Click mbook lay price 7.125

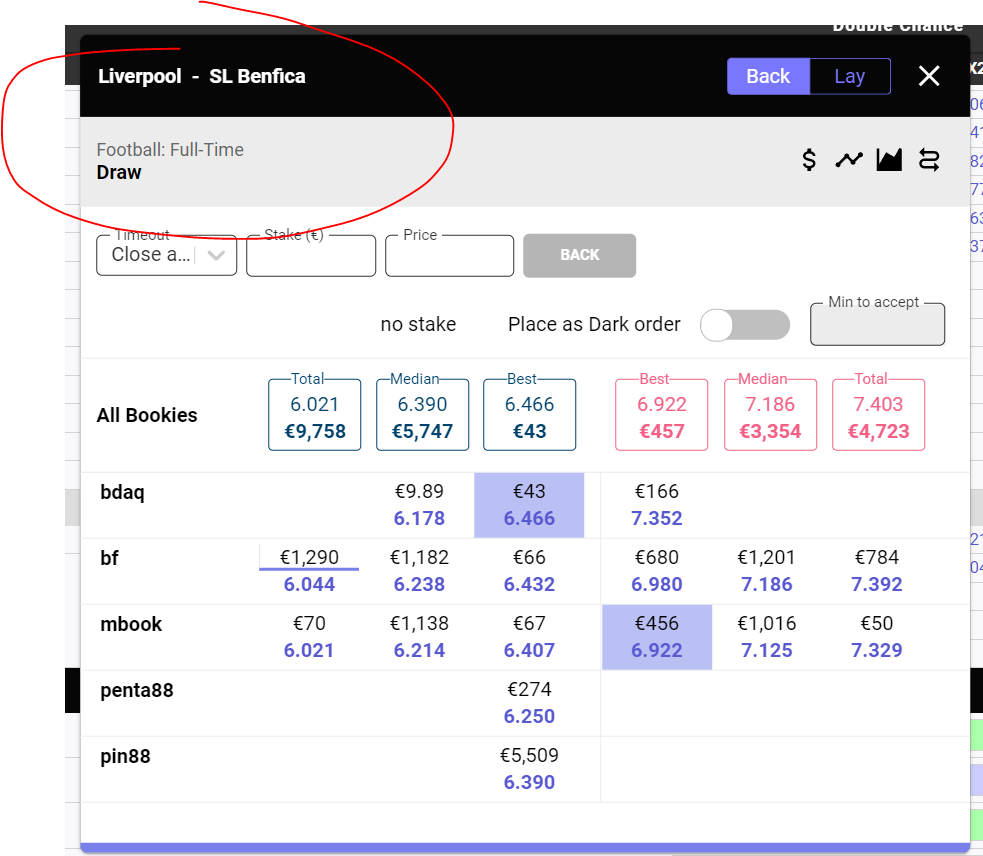(766, 650)
